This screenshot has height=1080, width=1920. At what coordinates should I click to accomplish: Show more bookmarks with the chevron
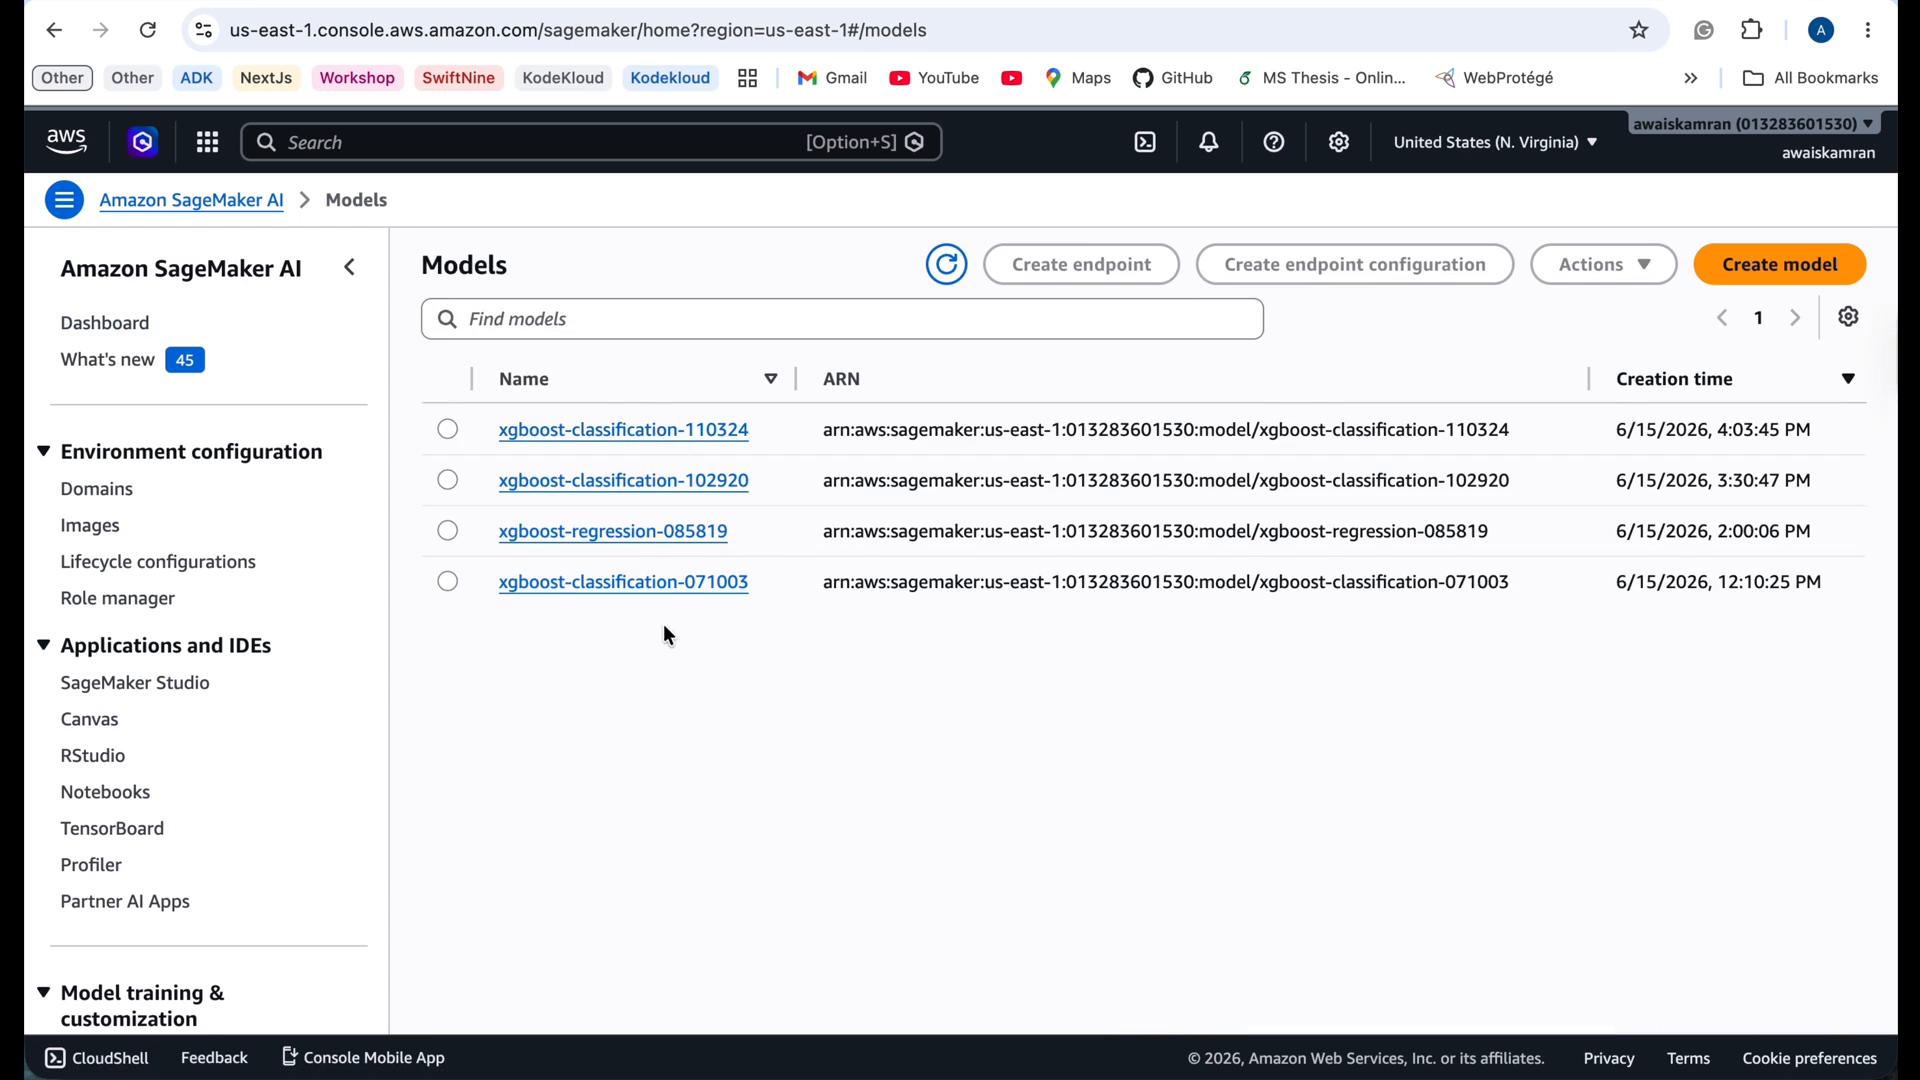click(1691, 78)
